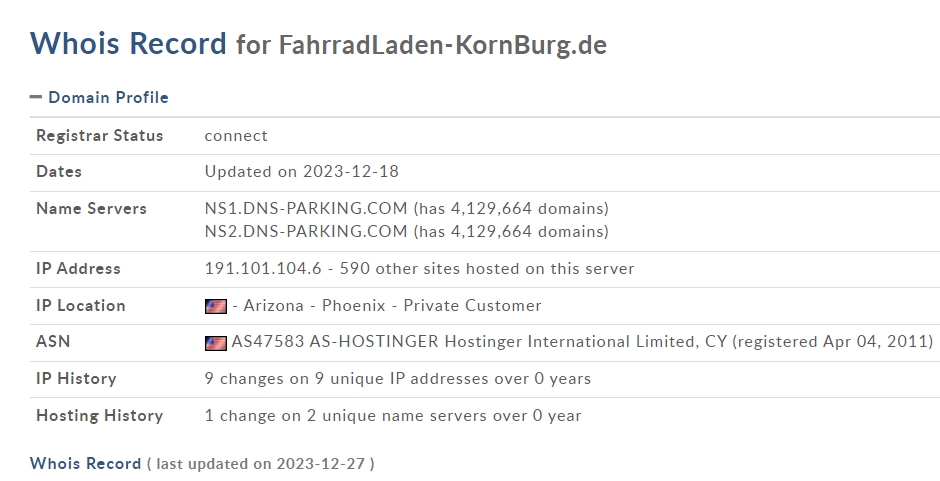
Task: Click the US flag in ASN row
Action: click(x=216, y=343)
